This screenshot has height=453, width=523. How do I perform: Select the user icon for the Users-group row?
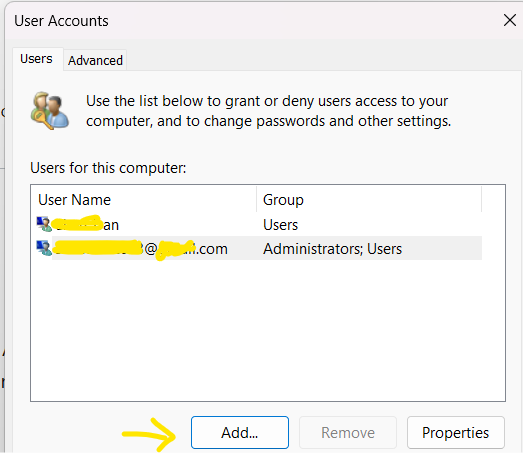point(44,224)
